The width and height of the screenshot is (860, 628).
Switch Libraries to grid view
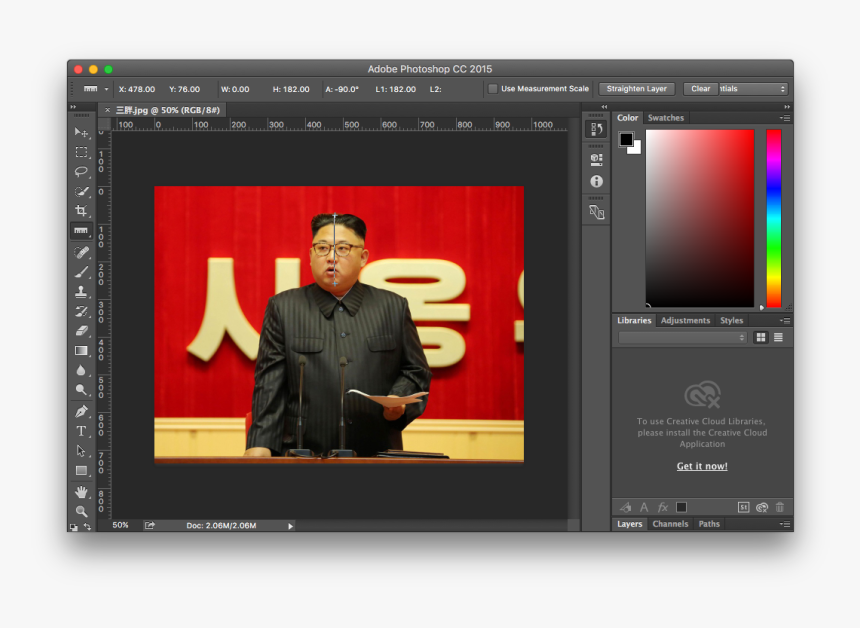point(761,337)
